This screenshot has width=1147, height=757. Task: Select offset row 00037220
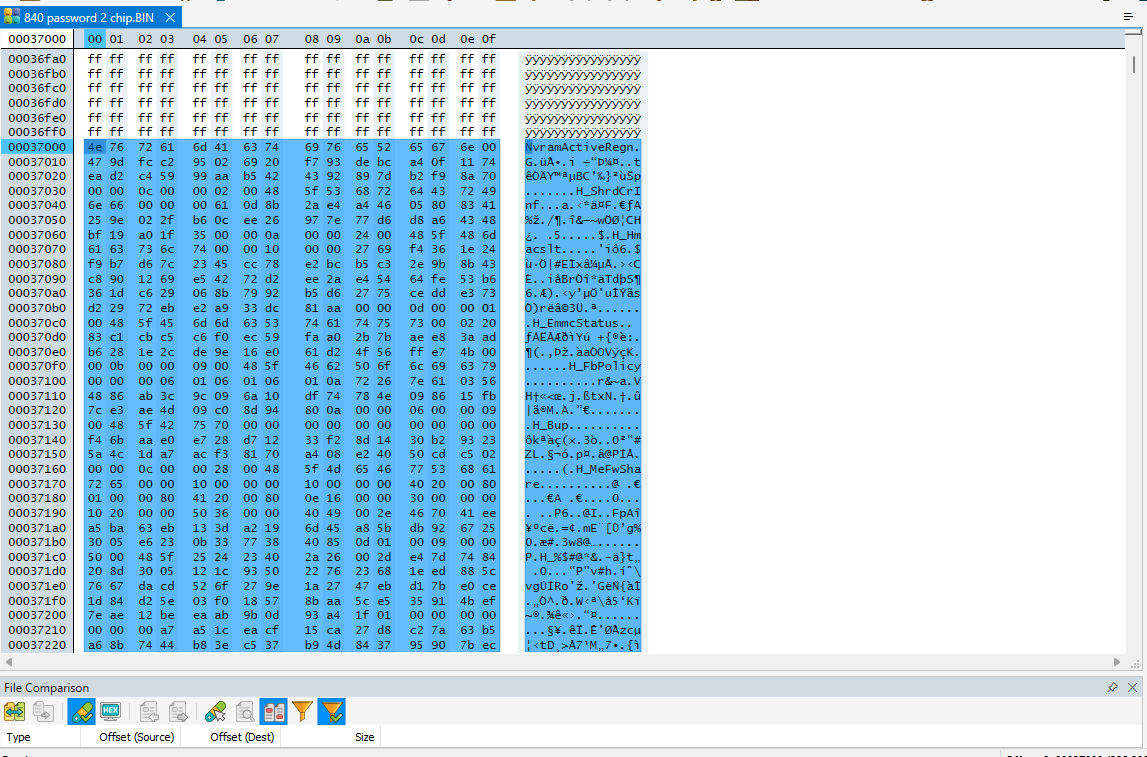click(37, 644)
